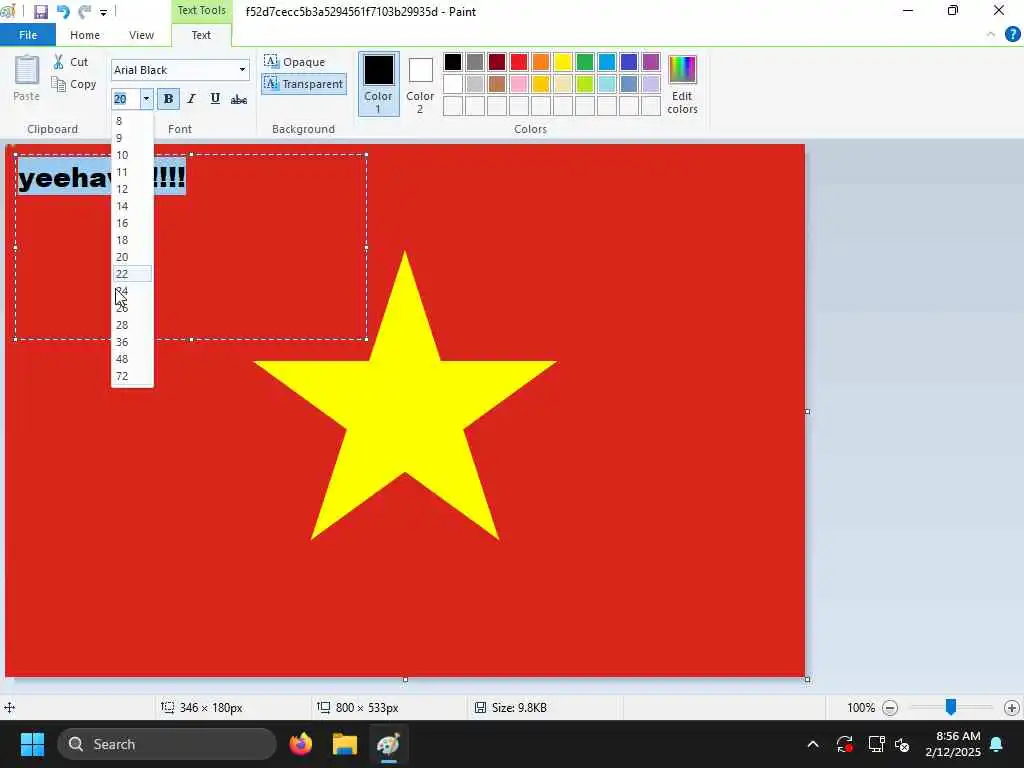Image resolution: width=1024 pixels, height=768 pixels.
Task: Click the zoom slider handle
Action: click(951, 707)
